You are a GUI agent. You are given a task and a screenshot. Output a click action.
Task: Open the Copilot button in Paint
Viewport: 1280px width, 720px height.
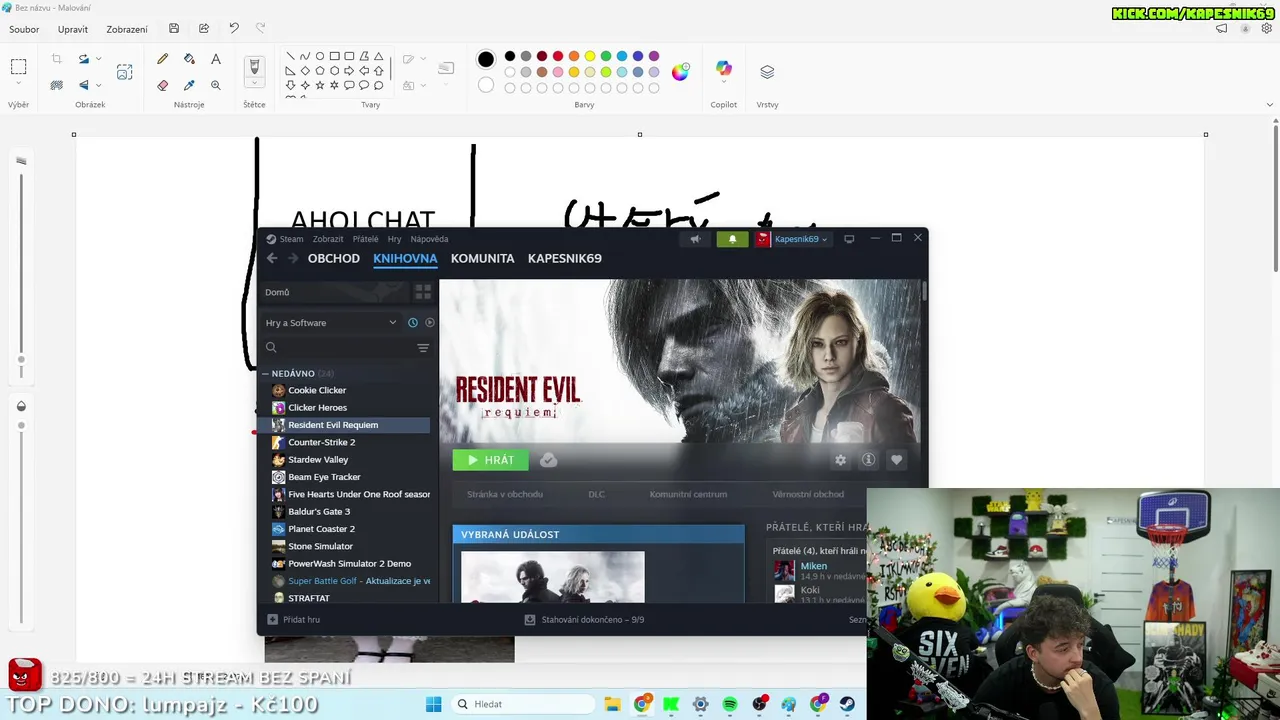724,69
